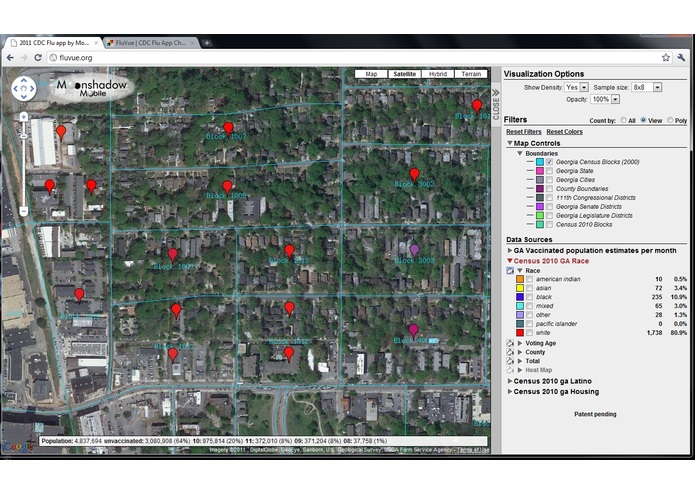Switch map to Terrain view
This screenshot has width=695, height=494.
pyautogui.click(x=471, y=74)
